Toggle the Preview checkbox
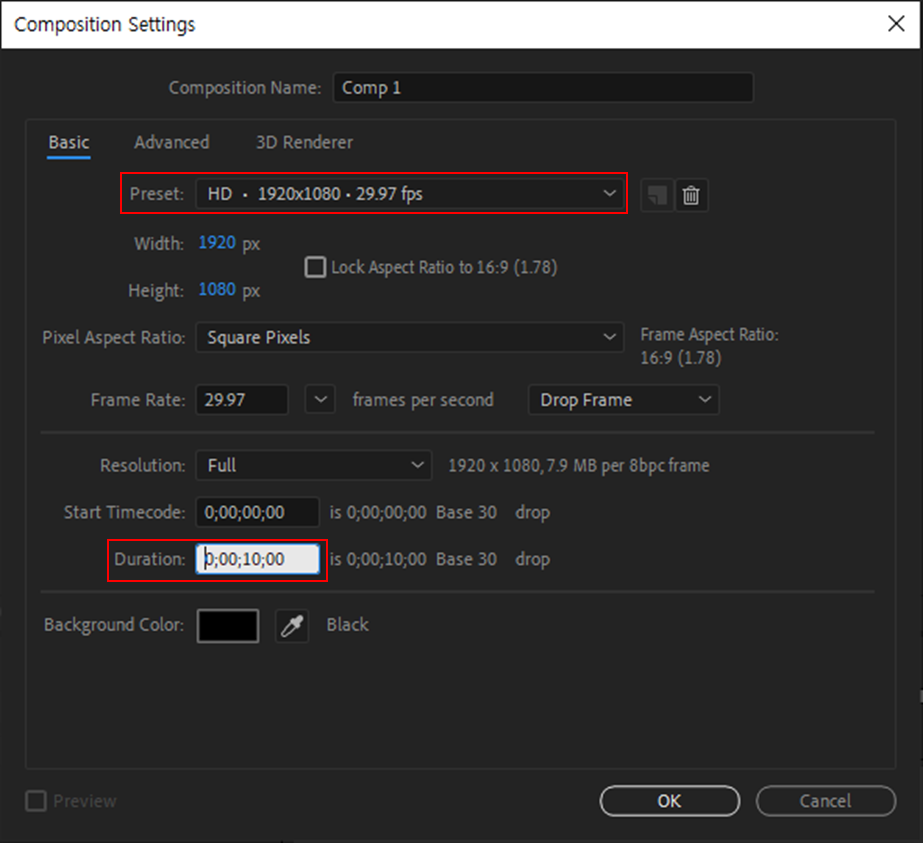 36,801
